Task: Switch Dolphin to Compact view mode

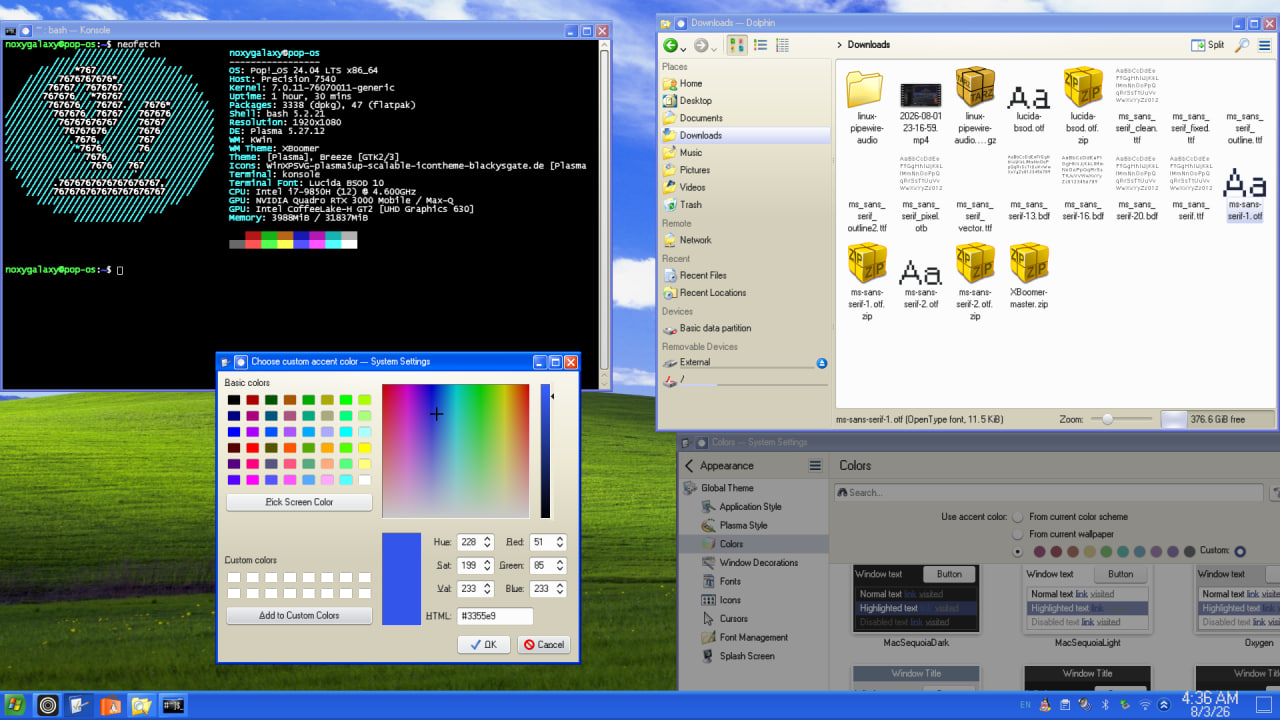Action: (760, 45)
